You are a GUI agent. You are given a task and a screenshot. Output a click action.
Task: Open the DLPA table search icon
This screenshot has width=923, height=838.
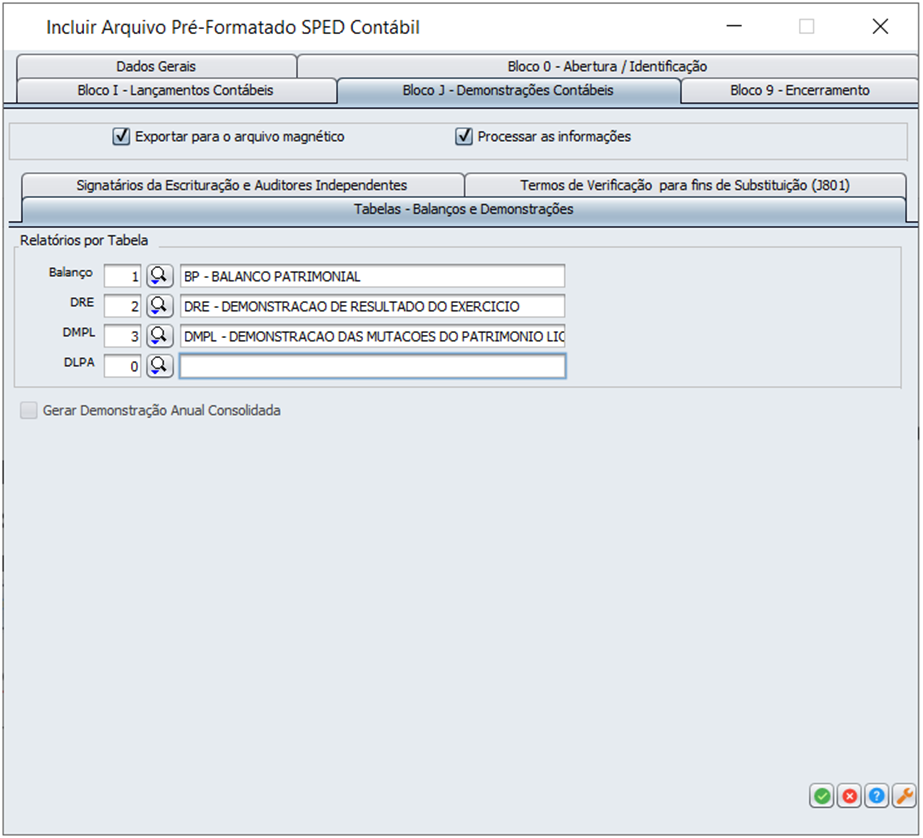(x=160, y=366)
